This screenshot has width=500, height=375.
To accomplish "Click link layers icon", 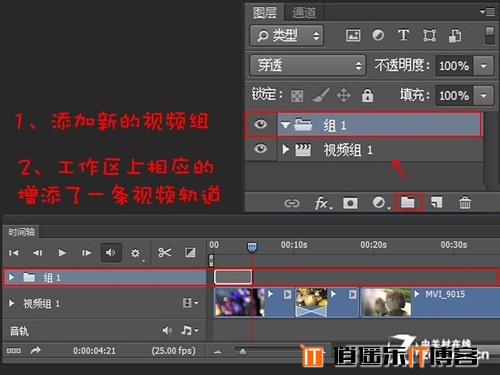I will 292,203.
